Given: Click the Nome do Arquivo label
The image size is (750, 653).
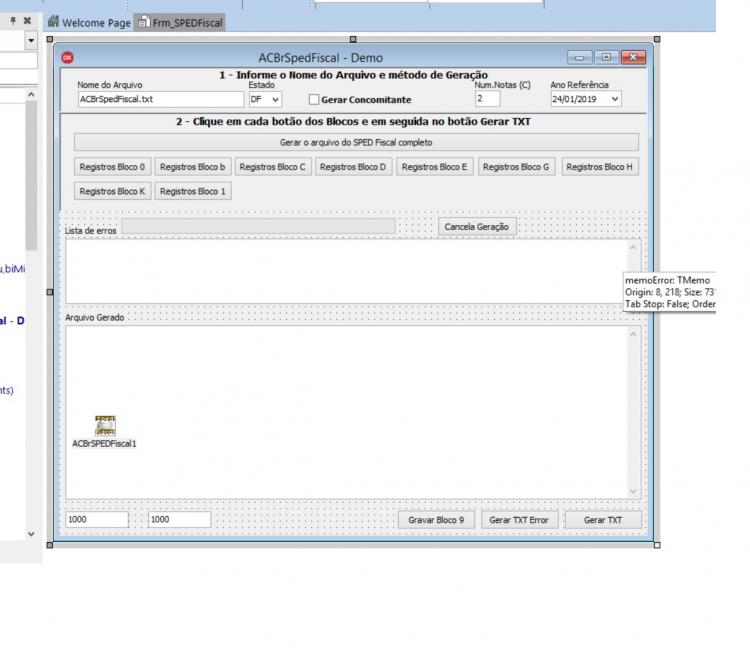Looking at the screenshot, I should pos(110,85).
